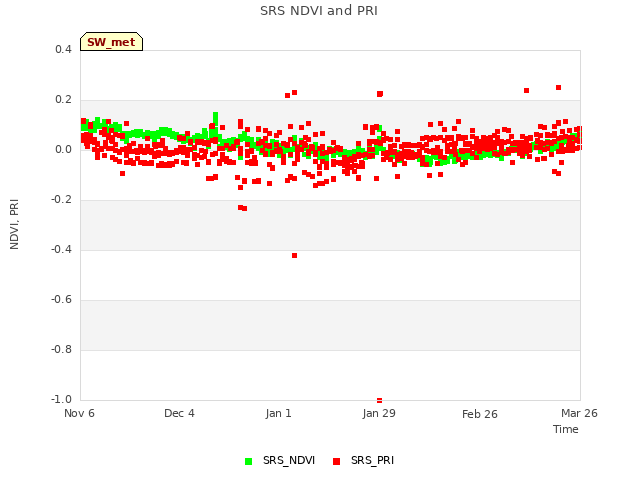Viewport: 640px width, 480px height.
Task: Click the 0.2 y-axis tick label
Action: [63, 100]
